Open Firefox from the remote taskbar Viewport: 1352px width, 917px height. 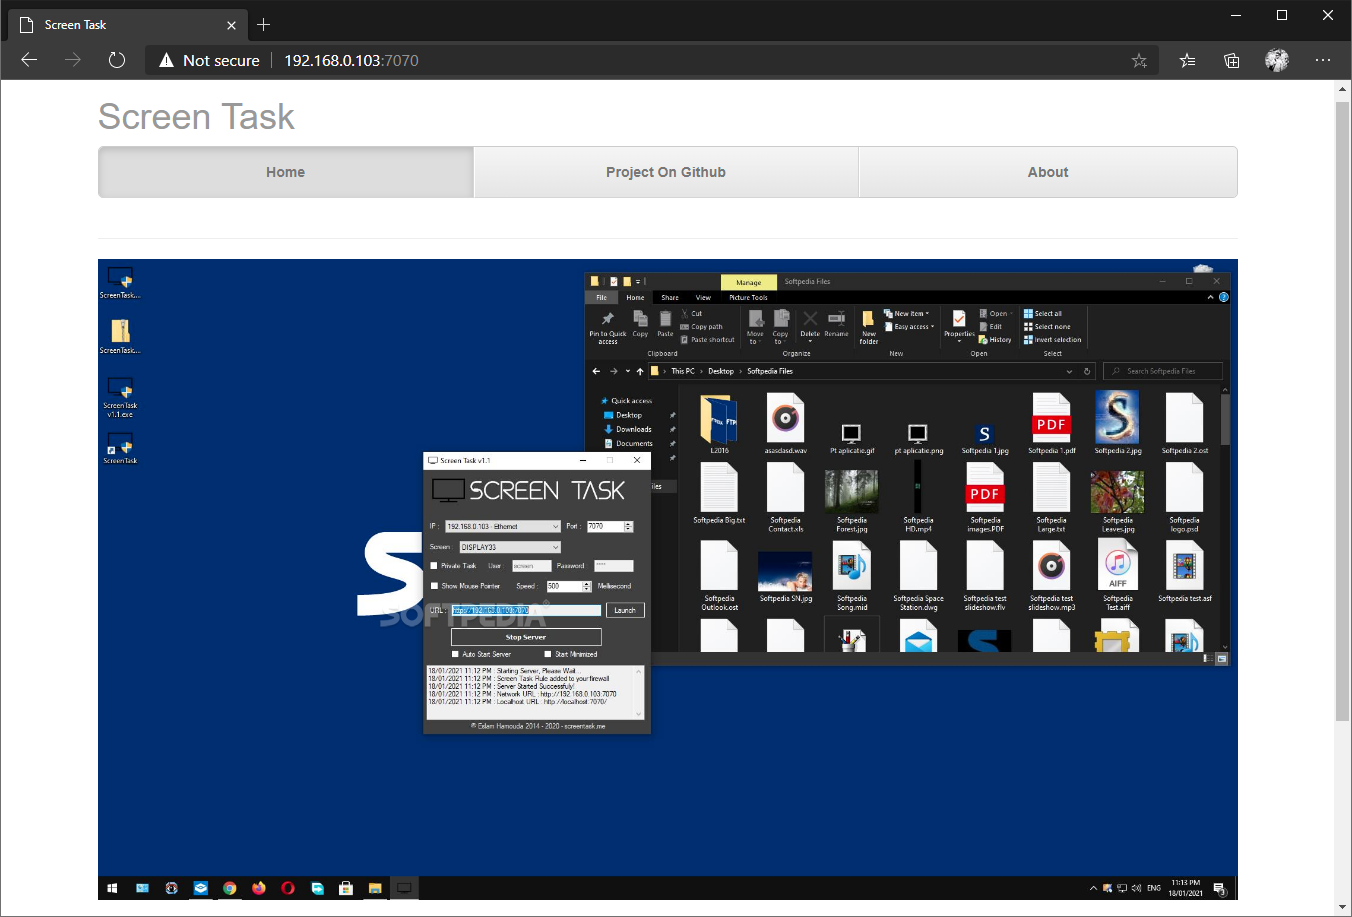259,888
